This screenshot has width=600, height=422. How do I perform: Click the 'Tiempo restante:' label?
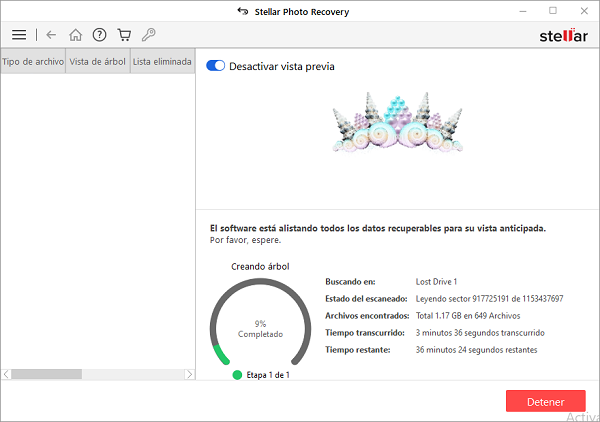[x=357, y=350]
